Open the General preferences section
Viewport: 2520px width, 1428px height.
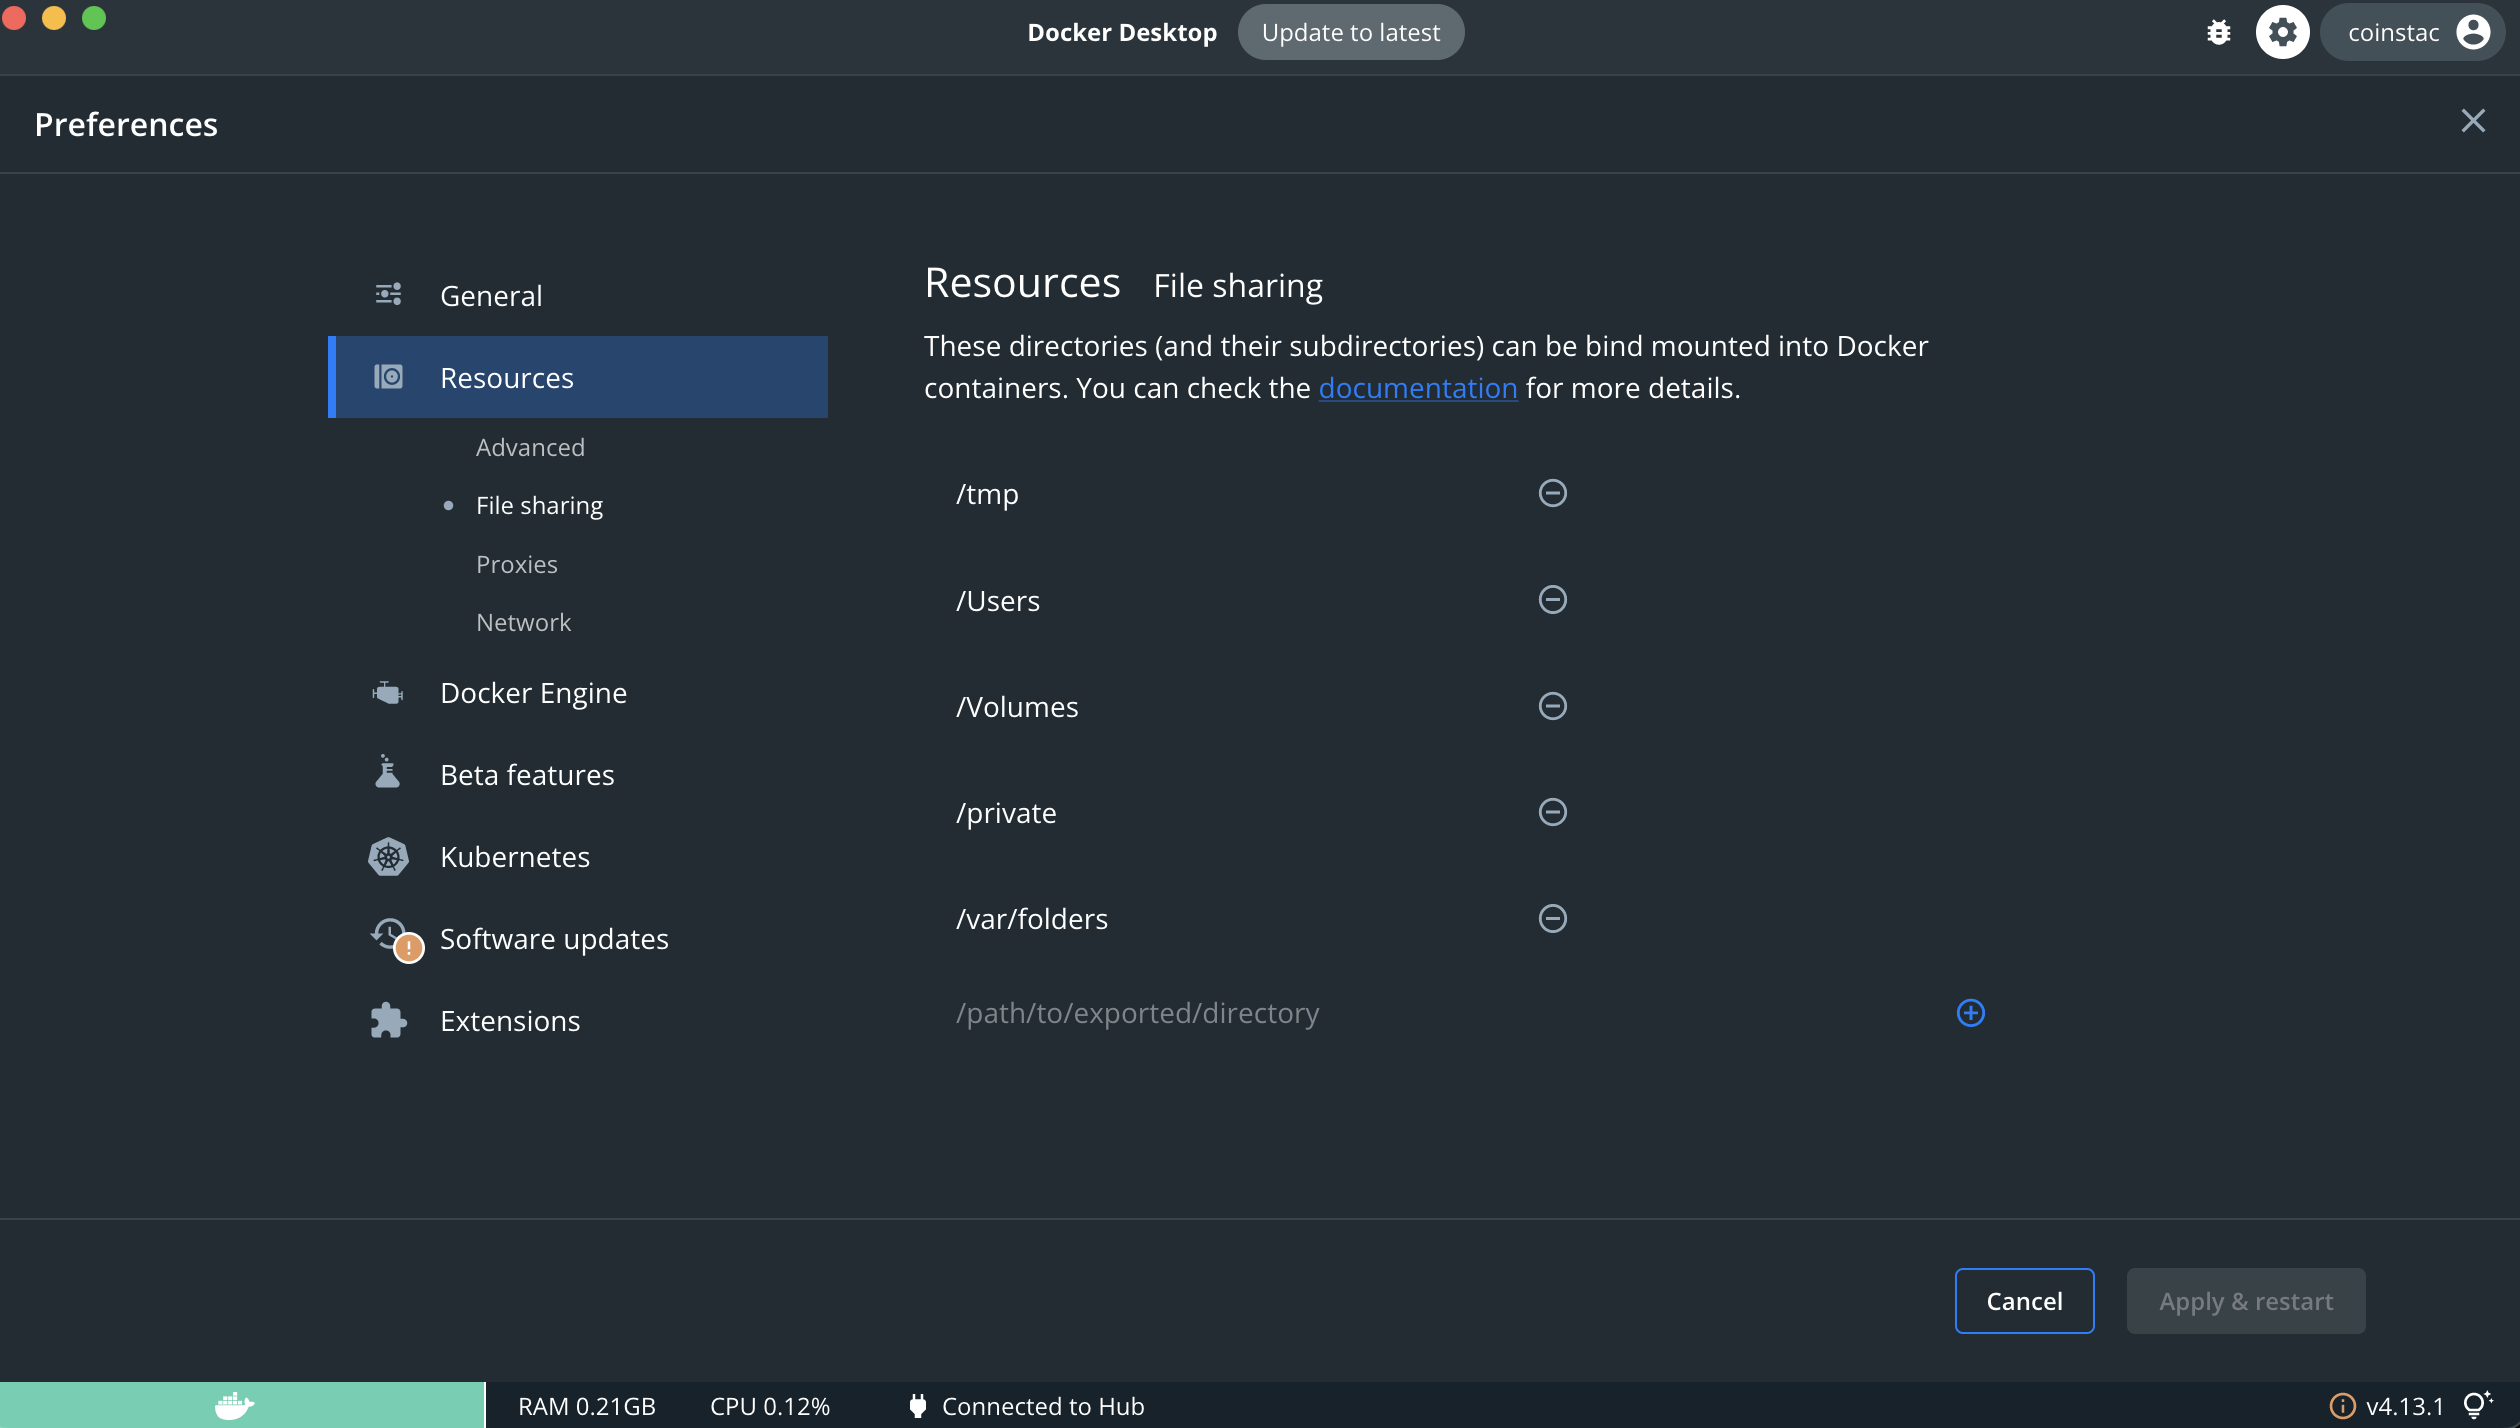578,296
